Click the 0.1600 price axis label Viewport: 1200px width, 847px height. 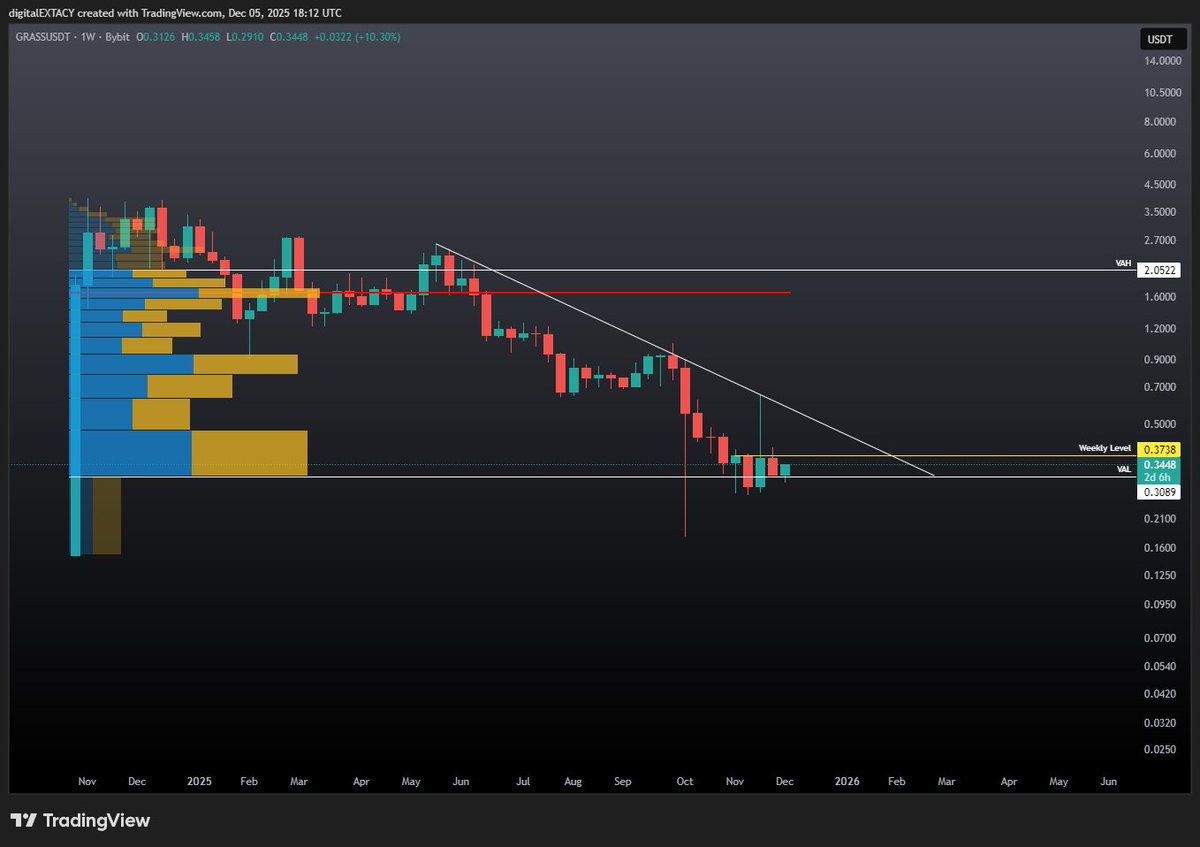click(x=1162, y=548)
